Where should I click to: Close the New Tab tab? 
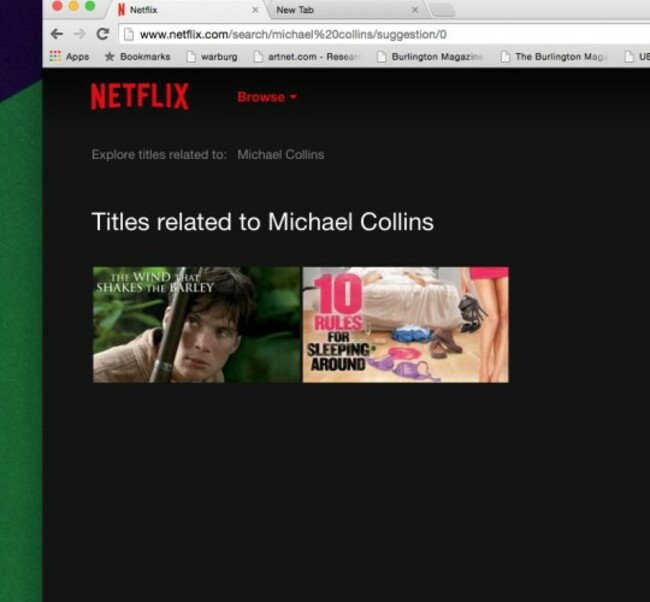[x=415, y=10]
